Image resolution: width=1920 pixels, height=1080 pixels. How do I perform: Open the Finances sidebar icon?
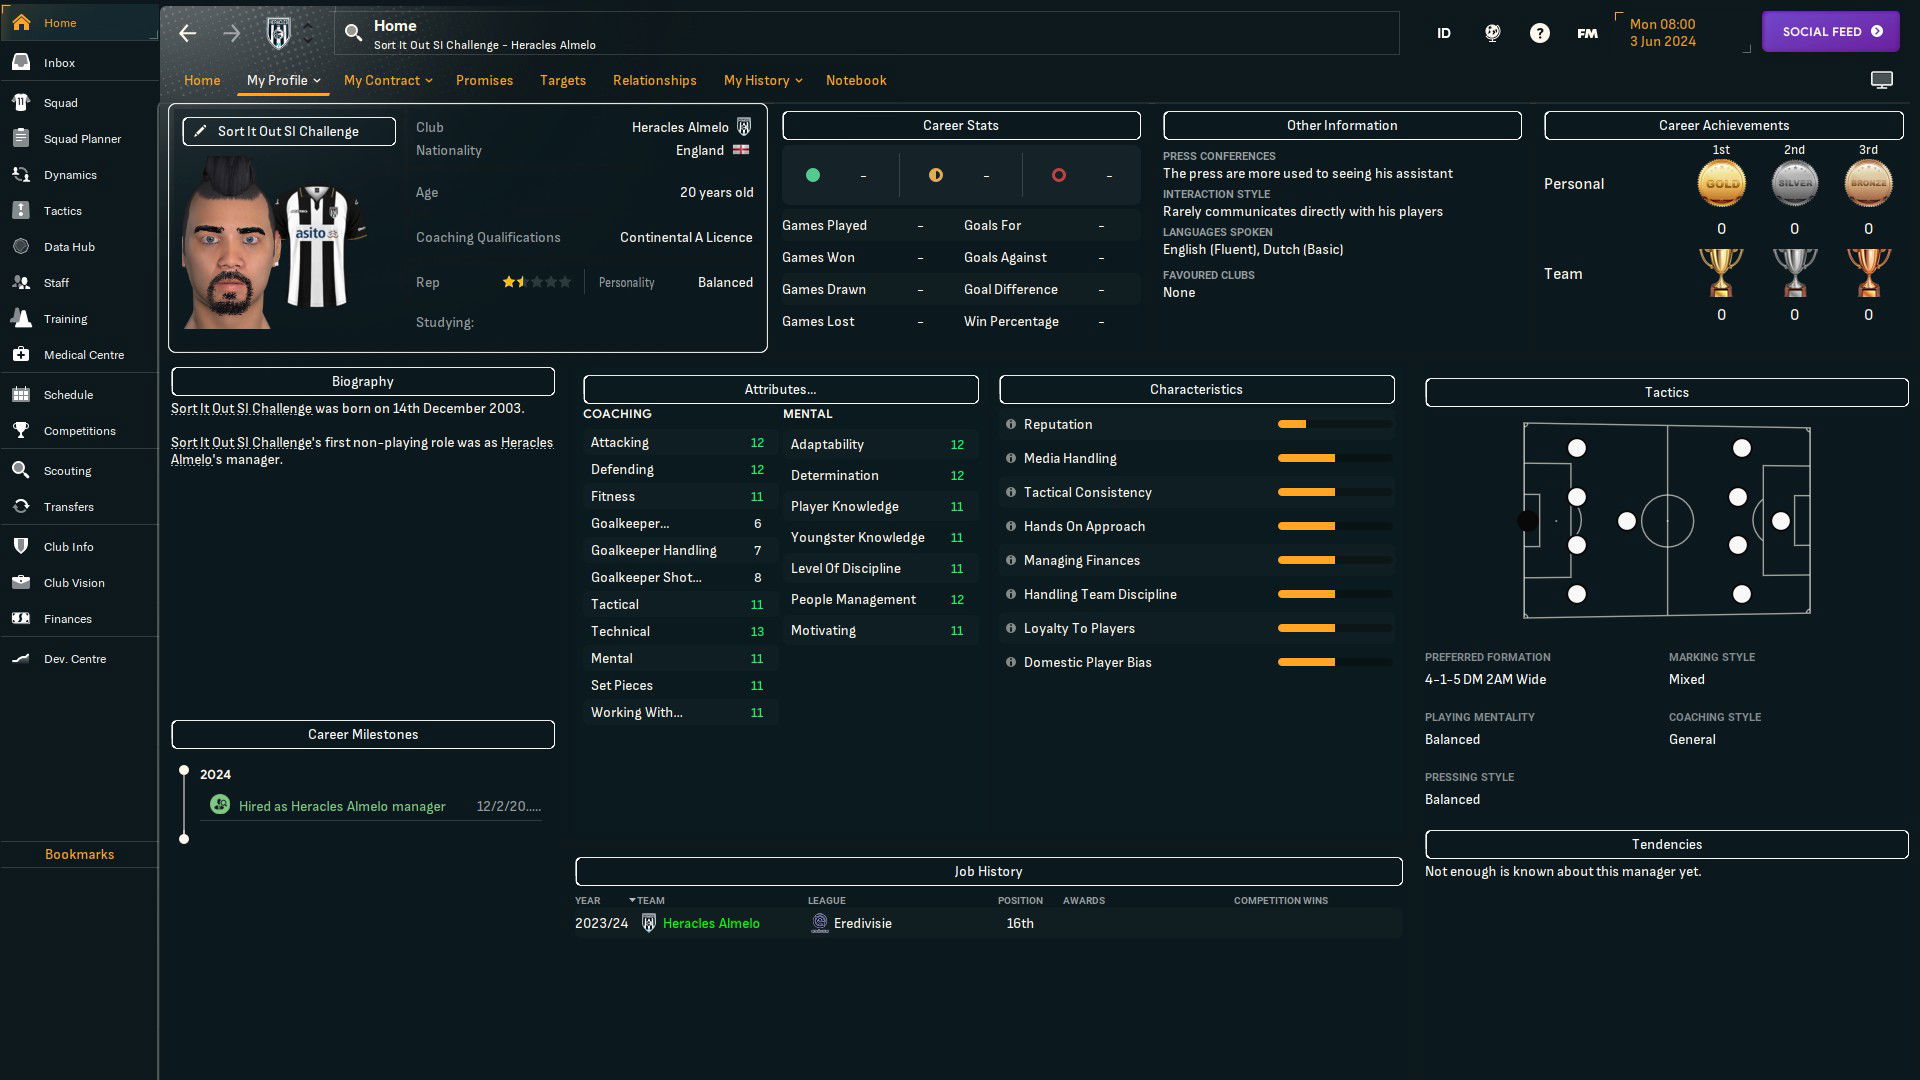point(21,618)
